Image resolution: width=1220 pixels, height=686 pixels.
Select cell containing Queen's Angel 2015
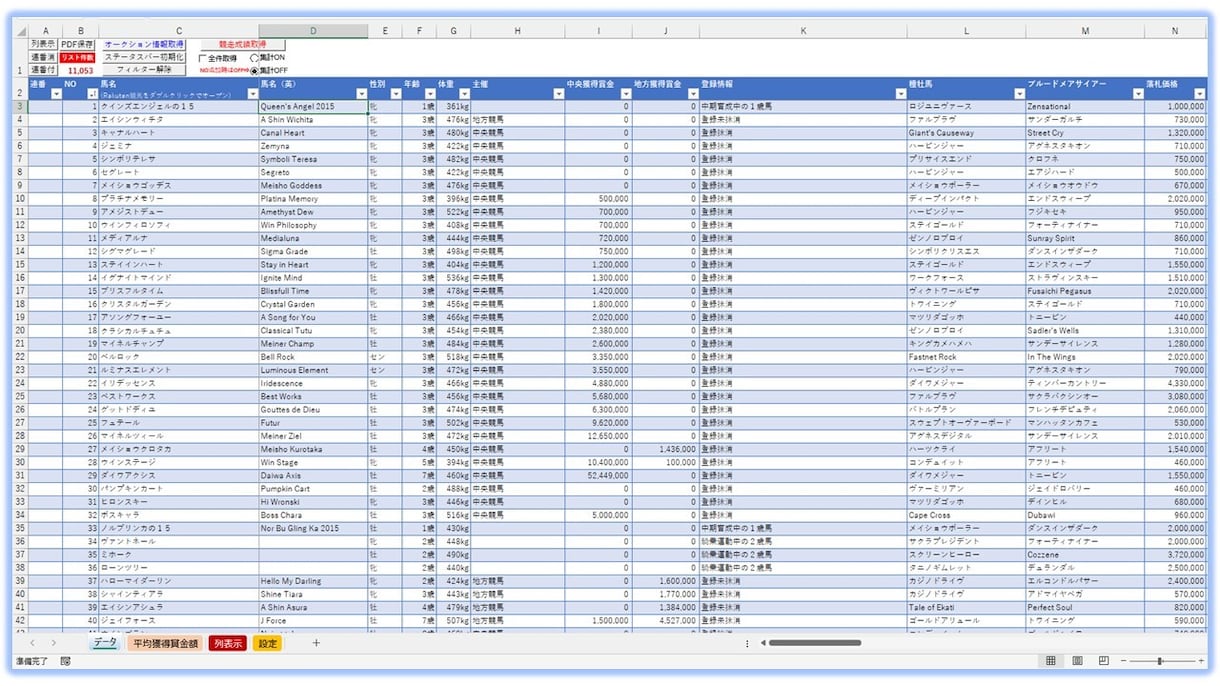point(313,106)
